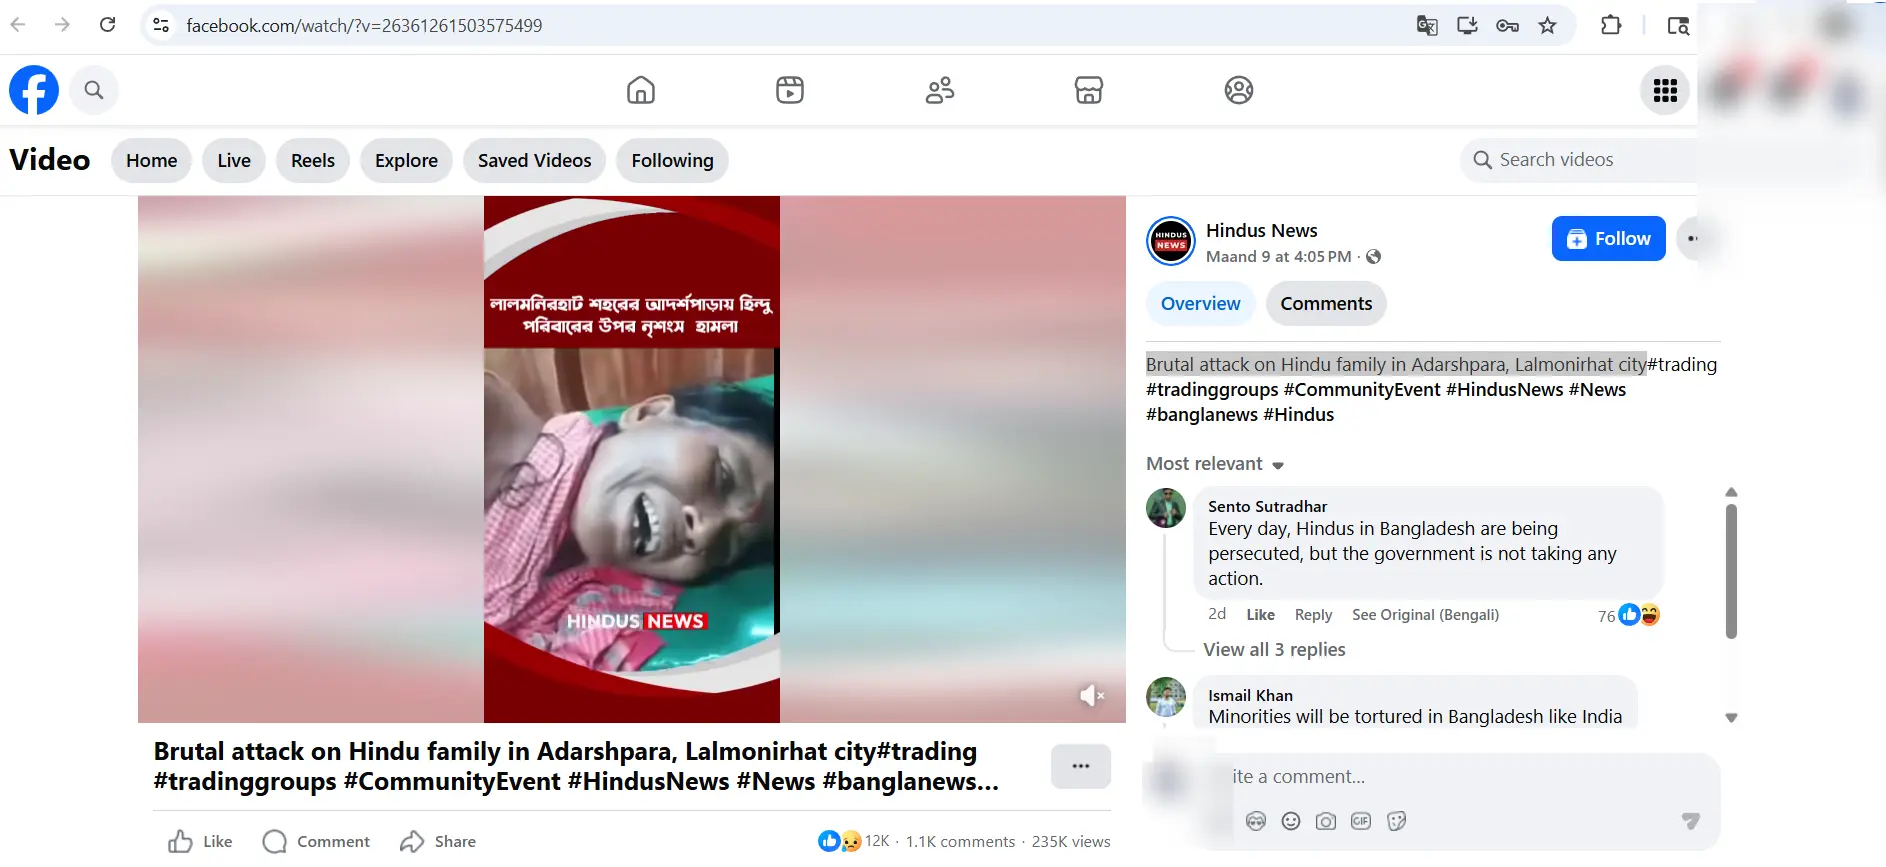
Task: Open the Friends nav icon
Action: [940, 90]
